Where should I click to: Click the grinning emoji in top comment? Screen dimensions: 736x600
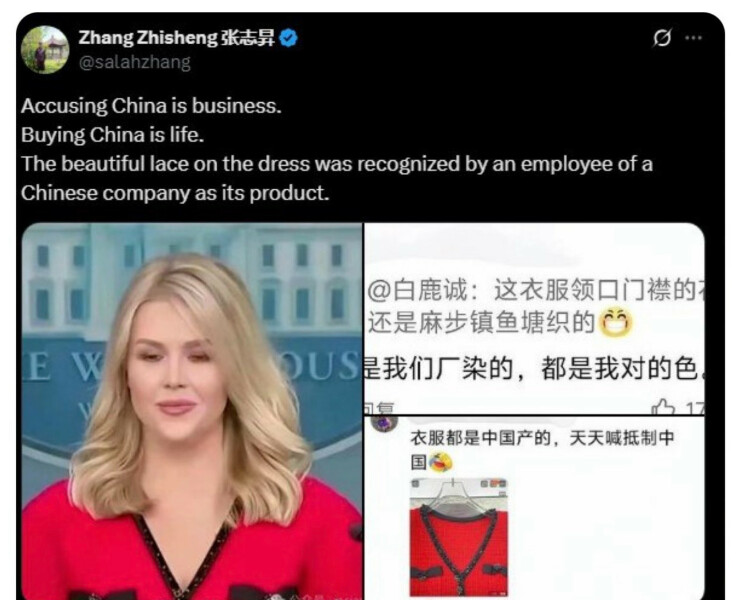pos(616,323)
